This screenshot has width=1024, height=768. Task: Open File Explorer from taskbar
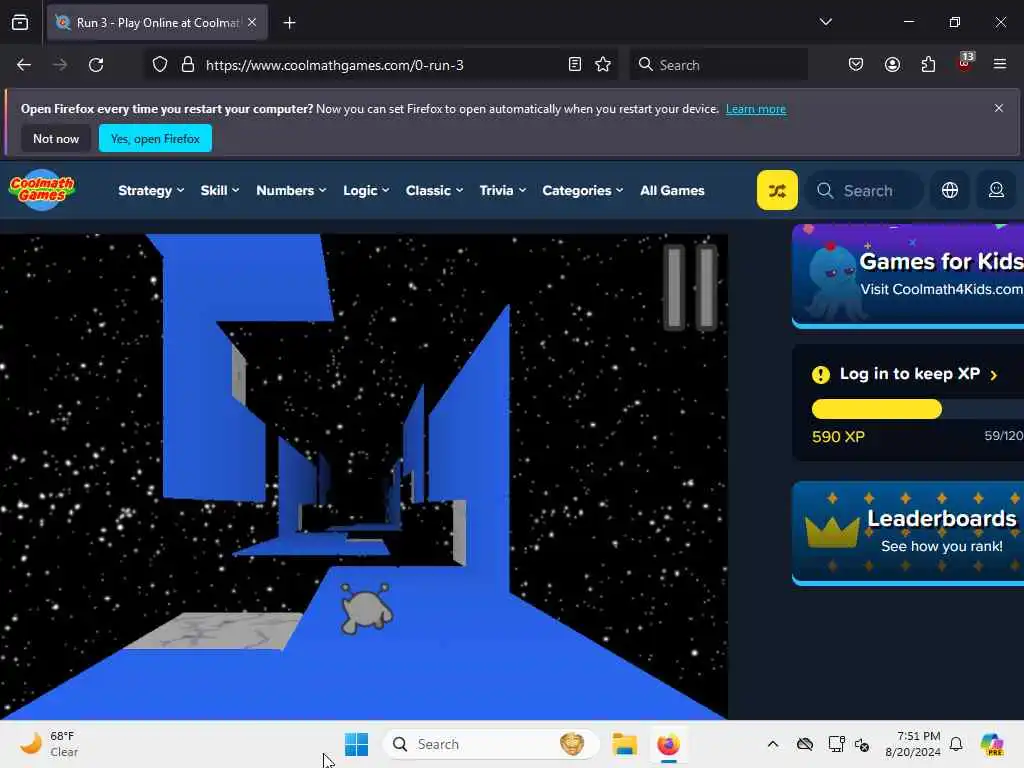click(x=624, y=744)
